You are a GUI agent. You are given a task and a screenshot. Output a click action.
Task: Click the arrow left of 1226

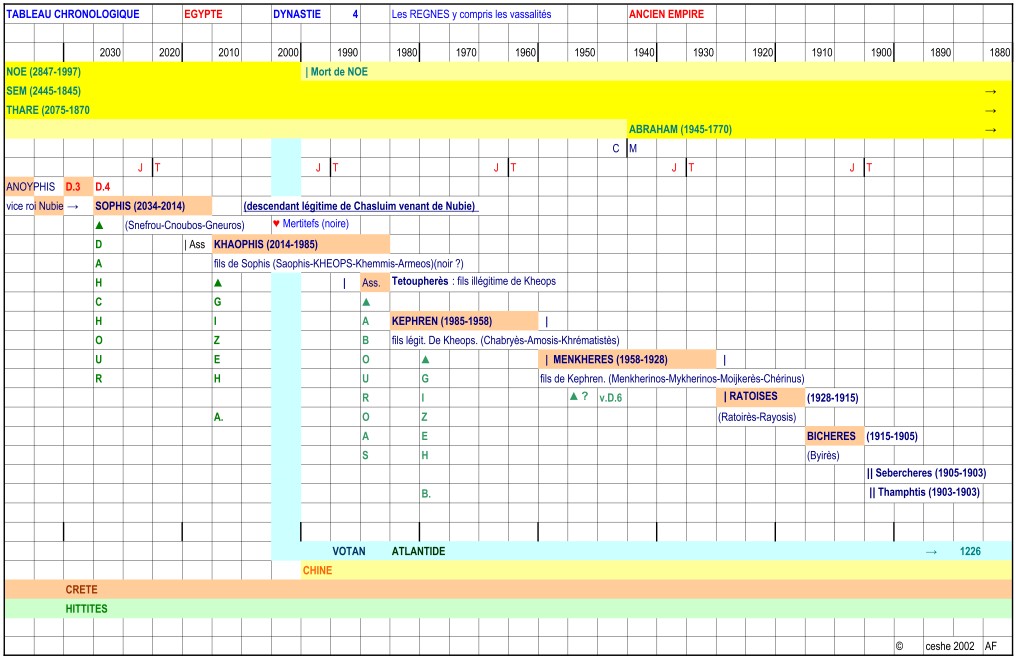pyautogui.click(x=931, y=551)
